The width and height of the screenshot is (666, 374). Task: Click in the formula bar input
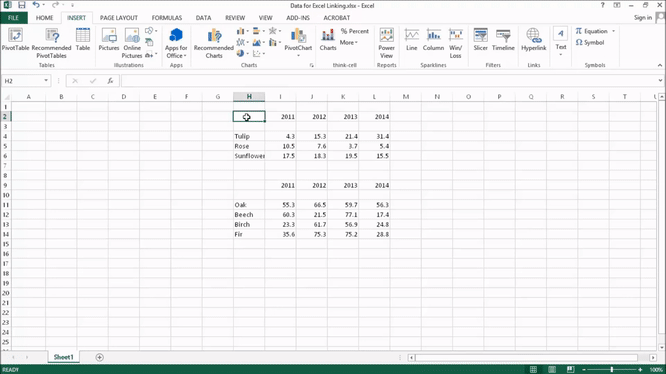click(389, 81)
